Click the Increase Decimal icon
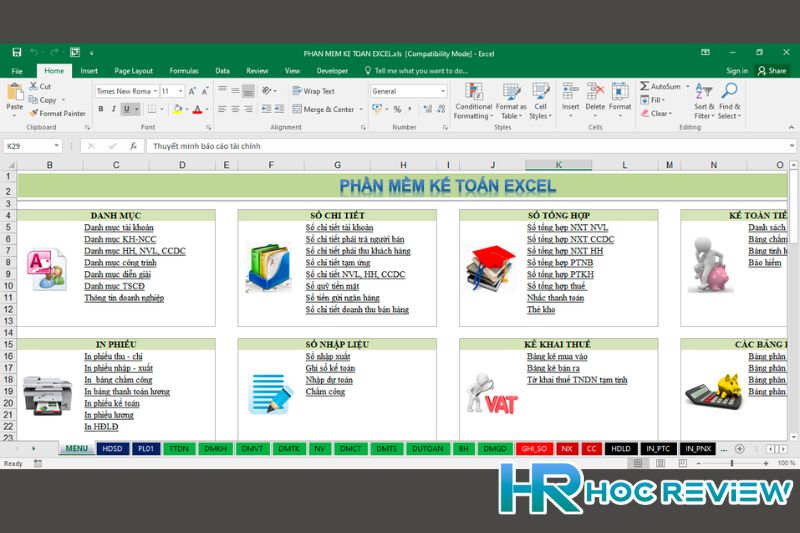Viewport: 800px width, 533px height. coord(428,109)
